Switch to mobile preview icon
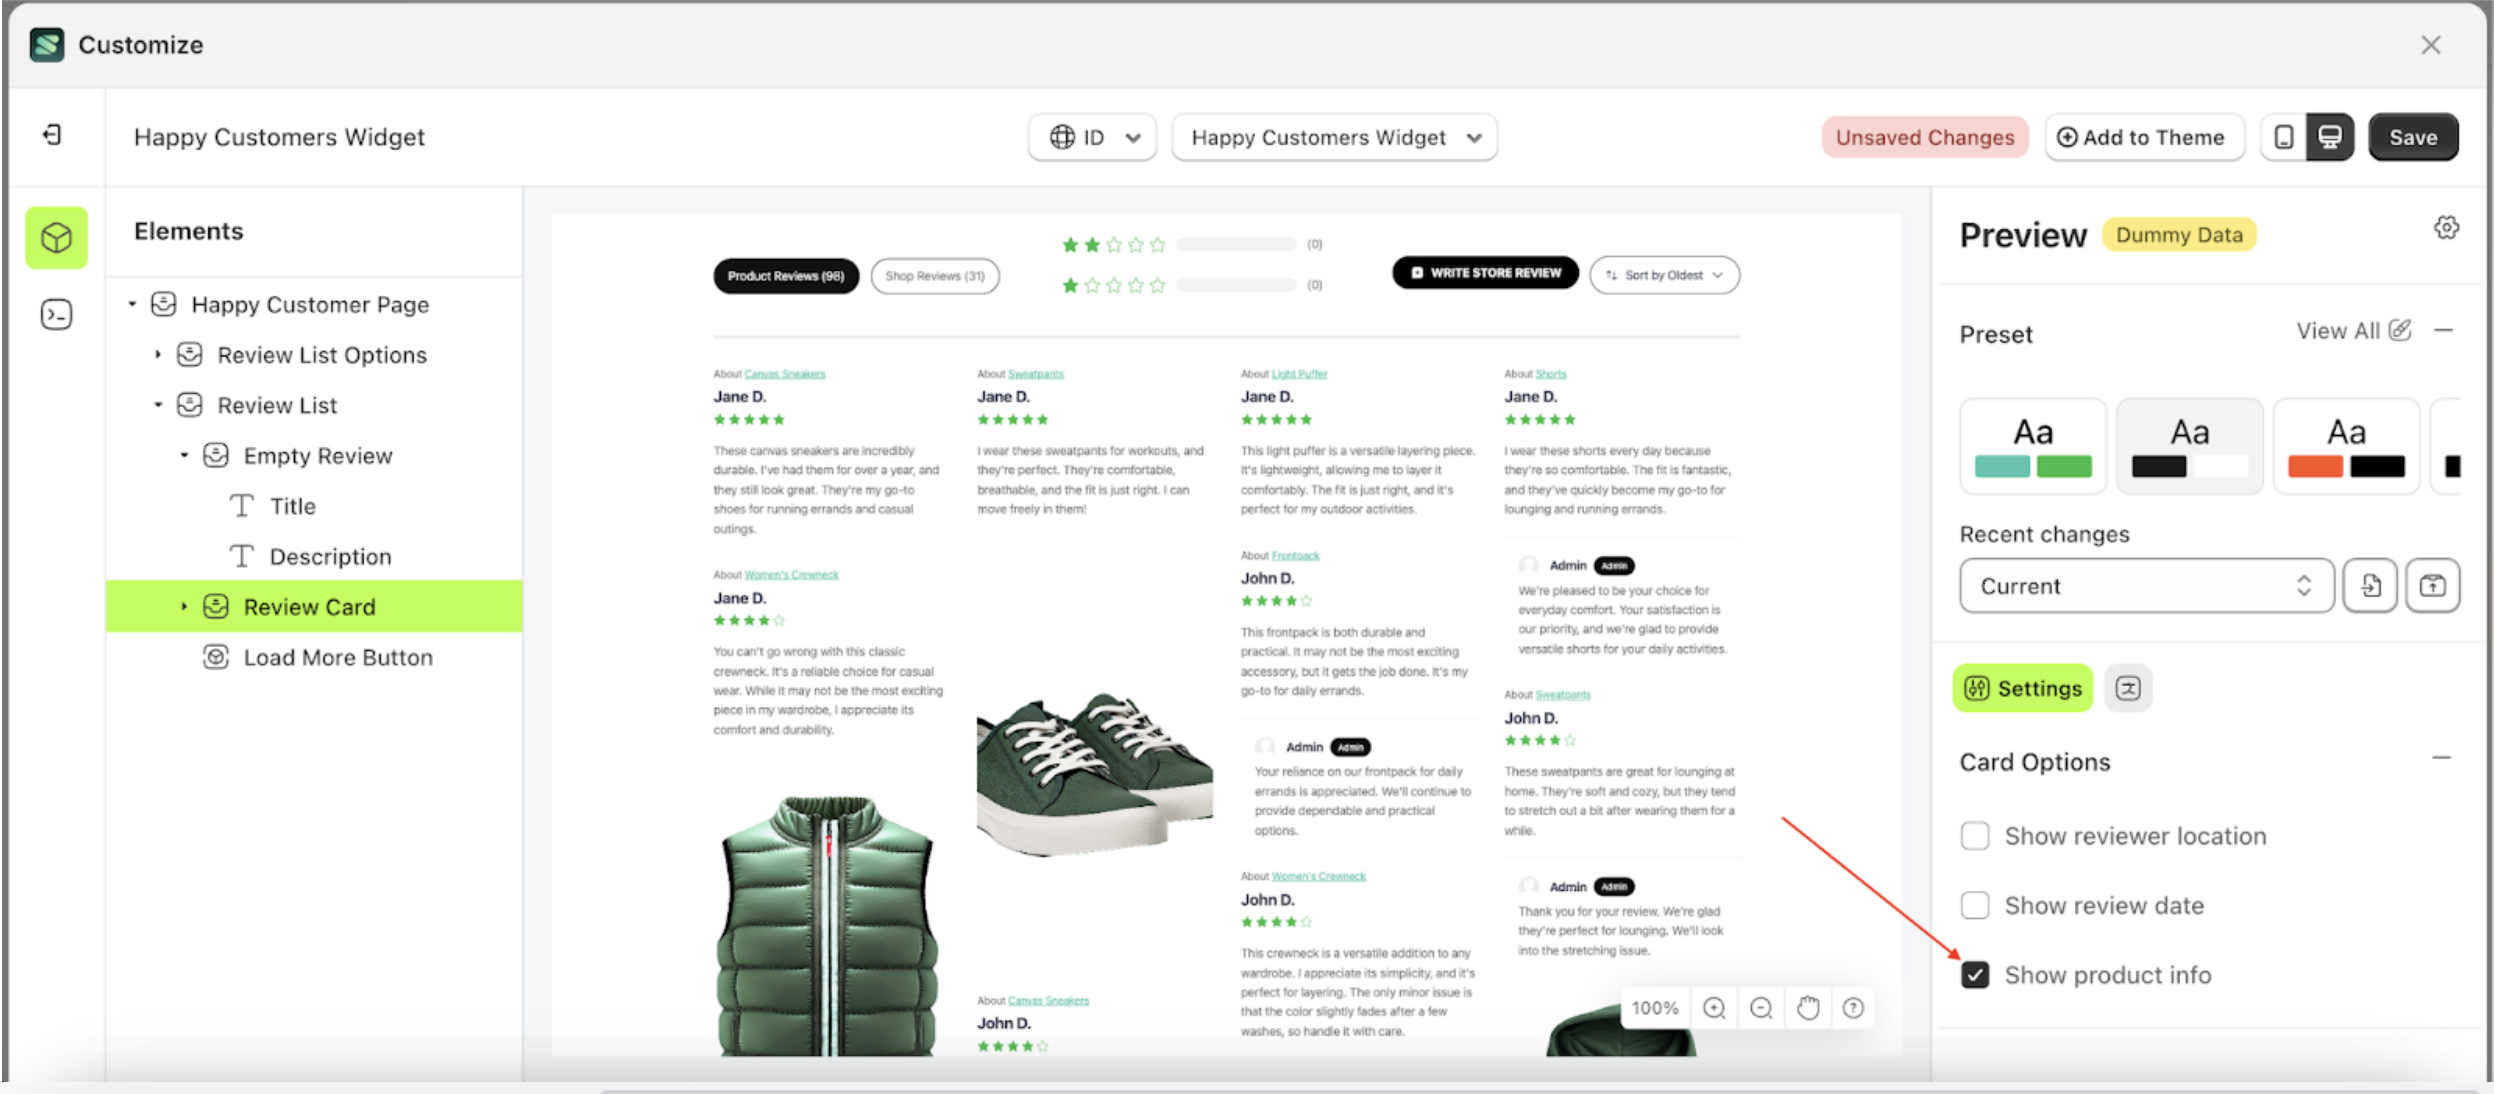 (2283, 137)
